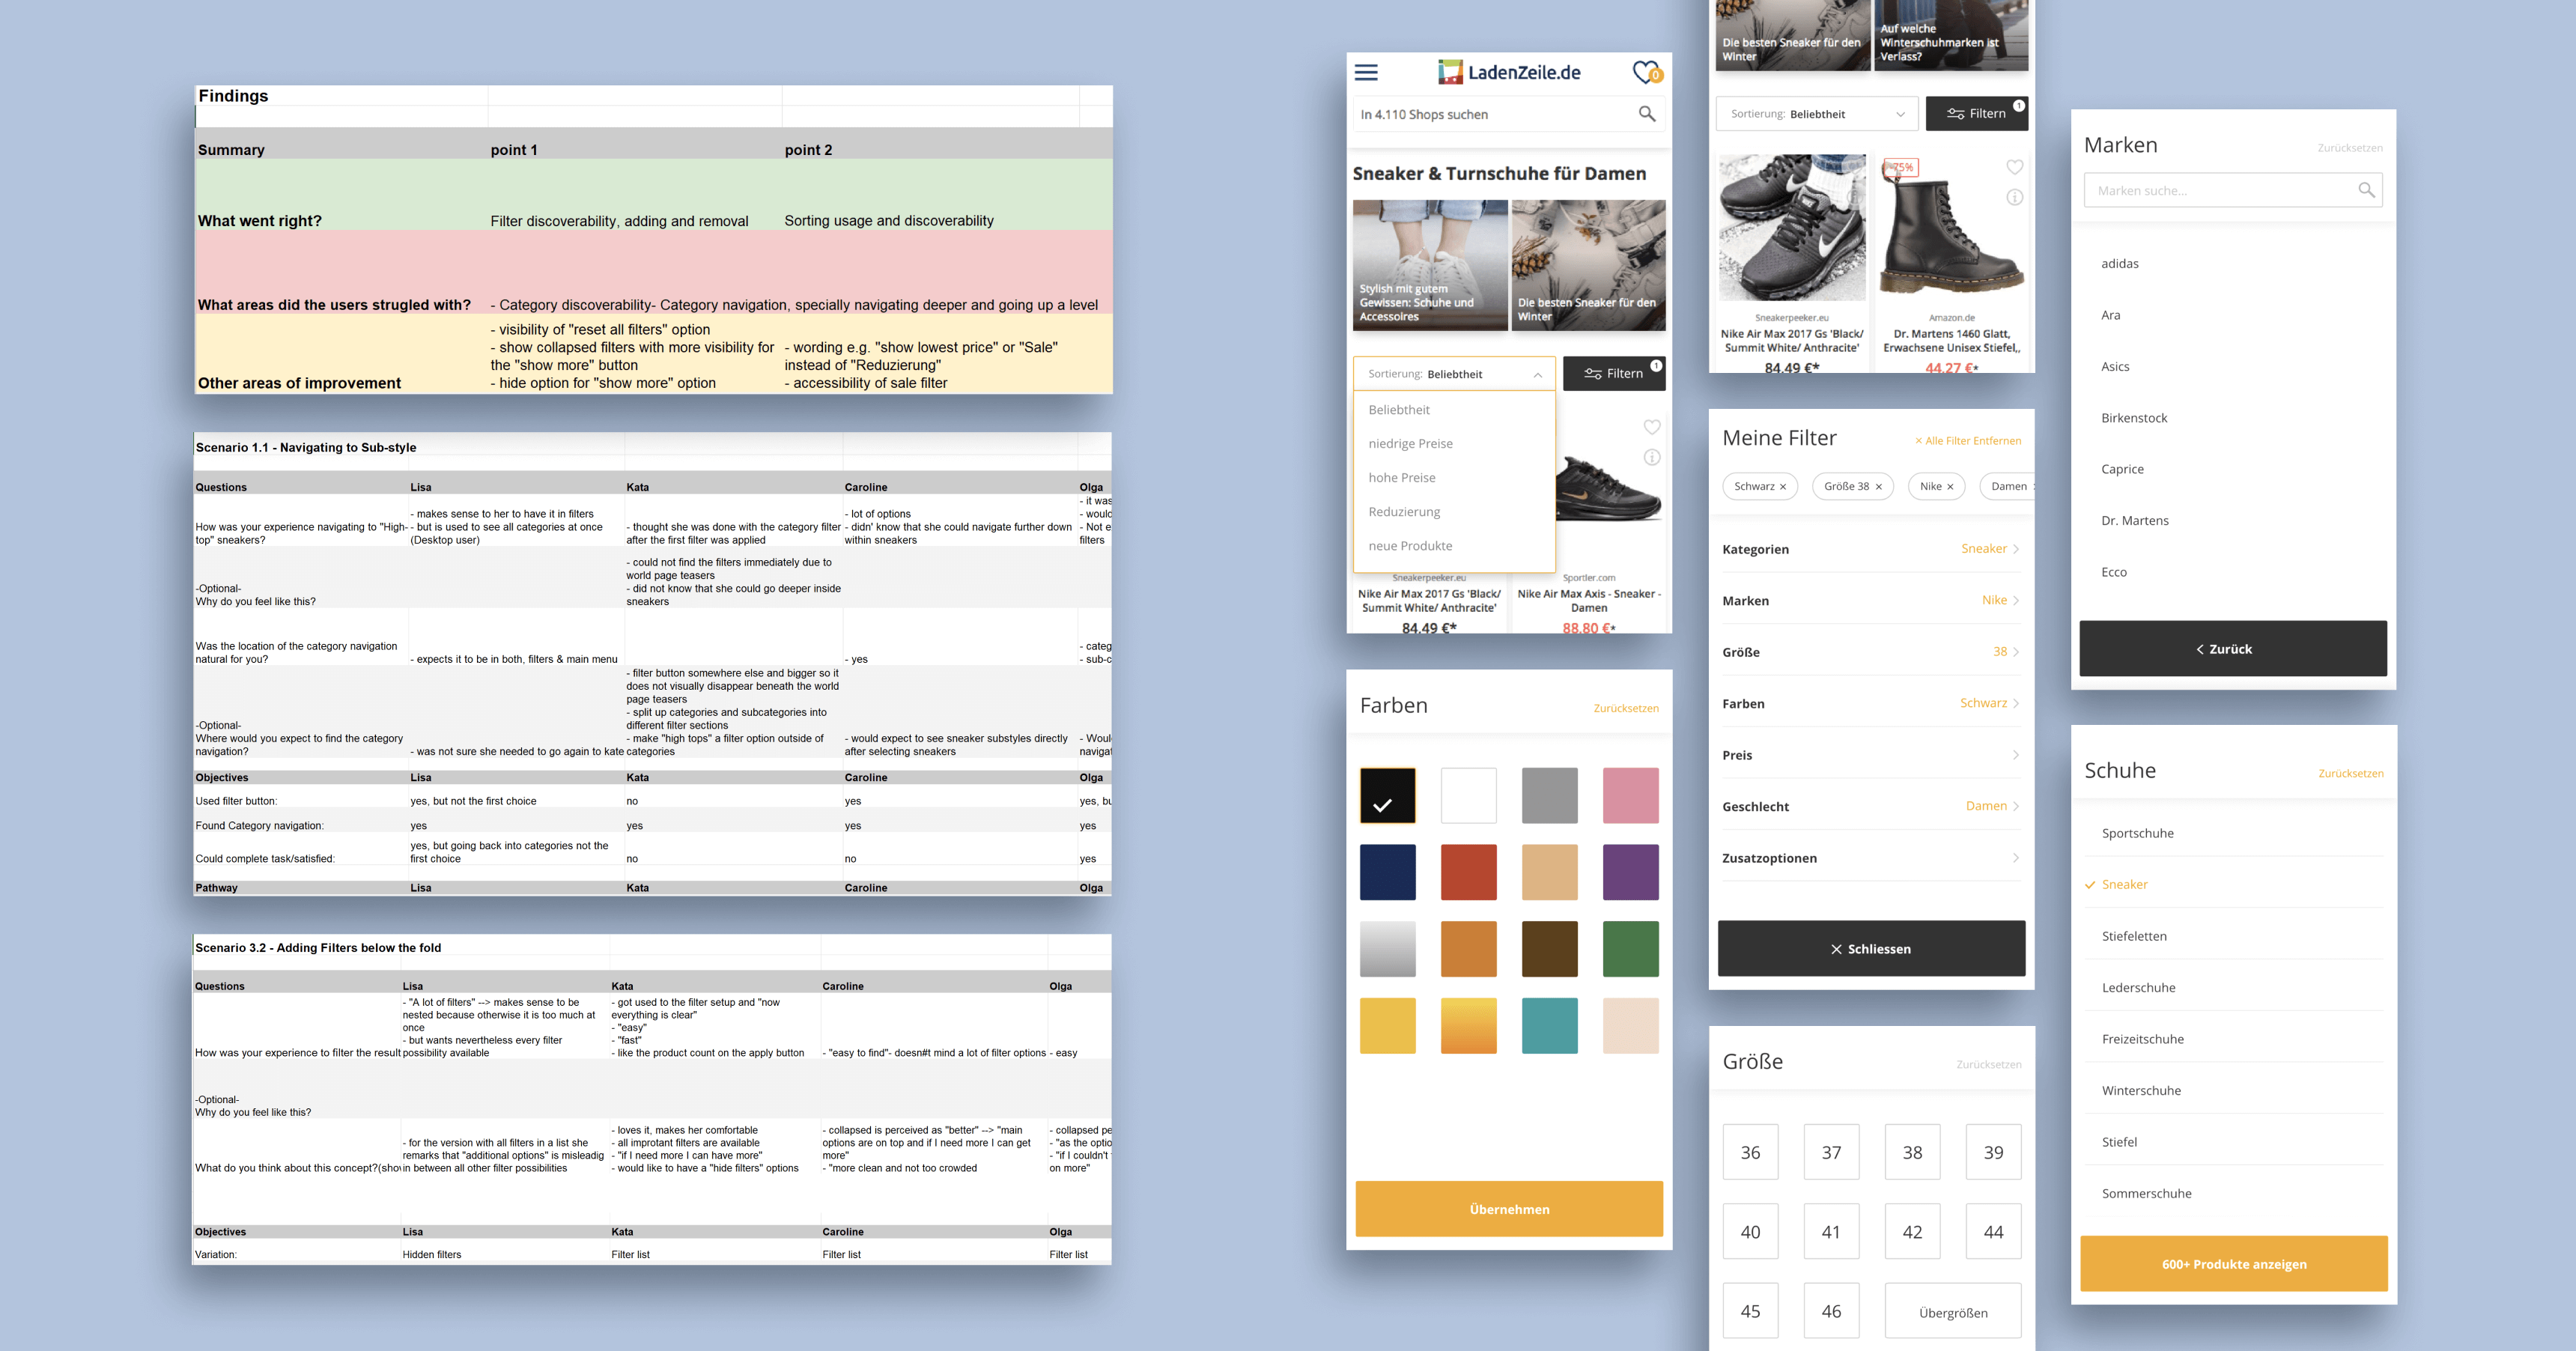
Task: Click 600+ Produkte anzeigen button
Action: (x=2233, y=1264)
